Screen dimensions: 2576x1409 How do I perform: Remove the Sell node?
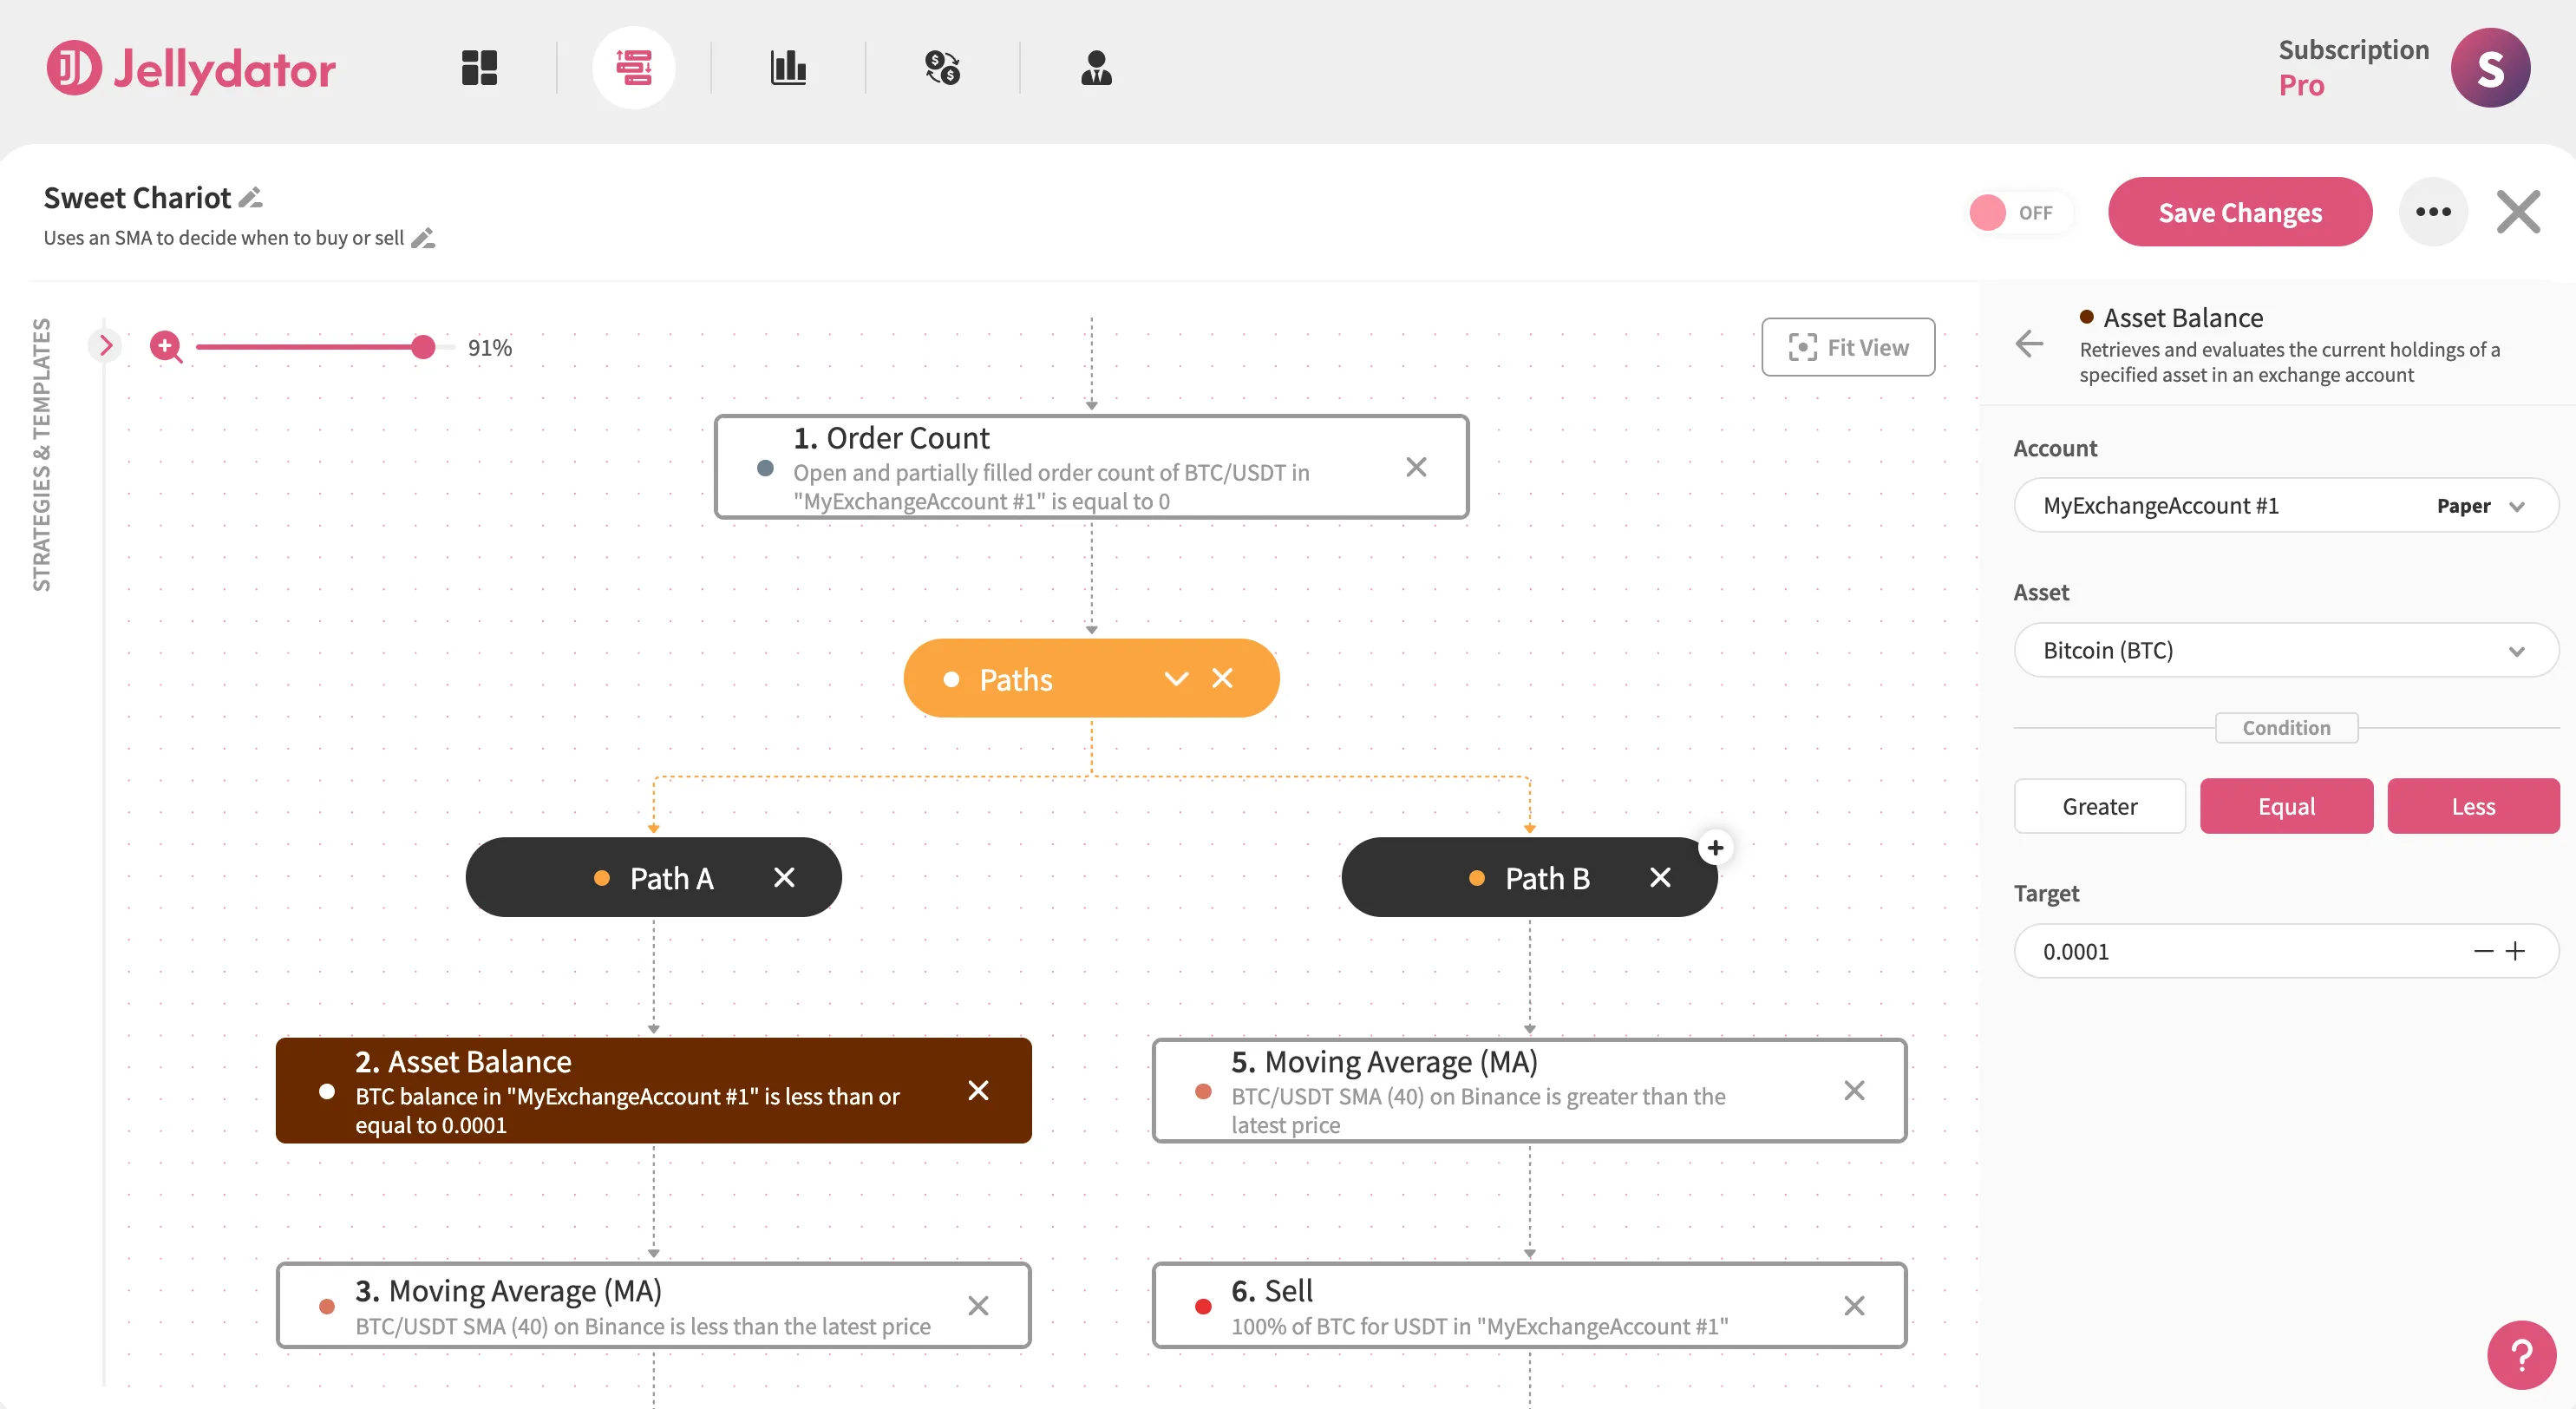click(1854, 1305)
